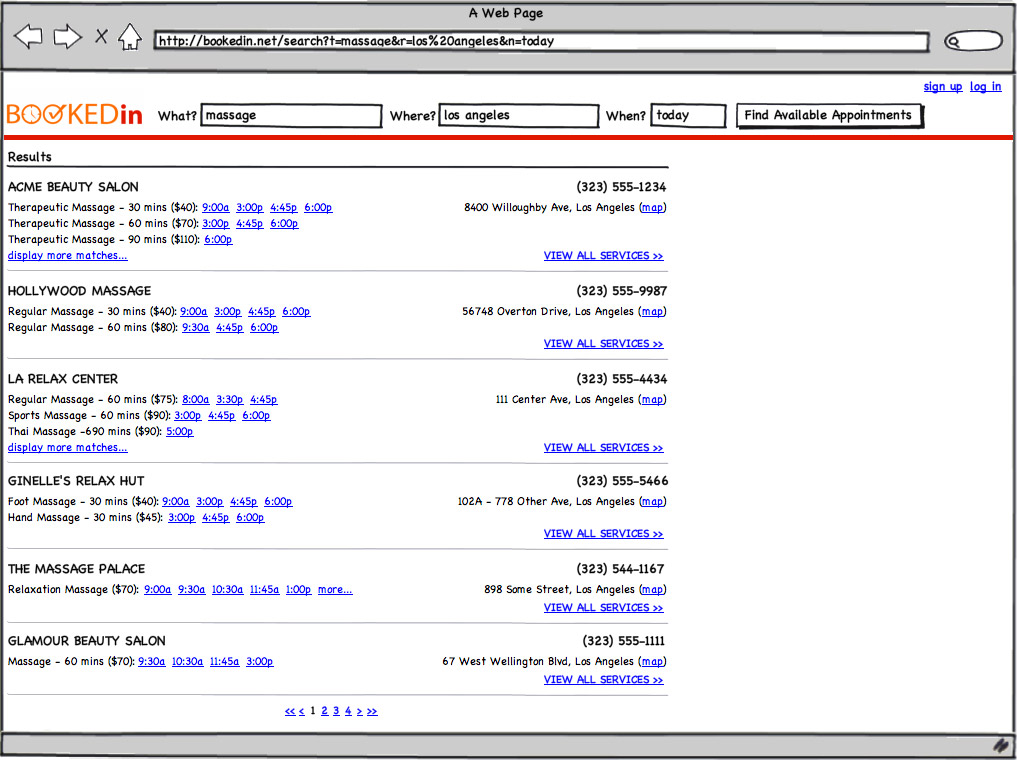Click Find Available Appointments button
Viewport: 1017px width, 760px height.
pyautogui.click(x=829, y=115)
